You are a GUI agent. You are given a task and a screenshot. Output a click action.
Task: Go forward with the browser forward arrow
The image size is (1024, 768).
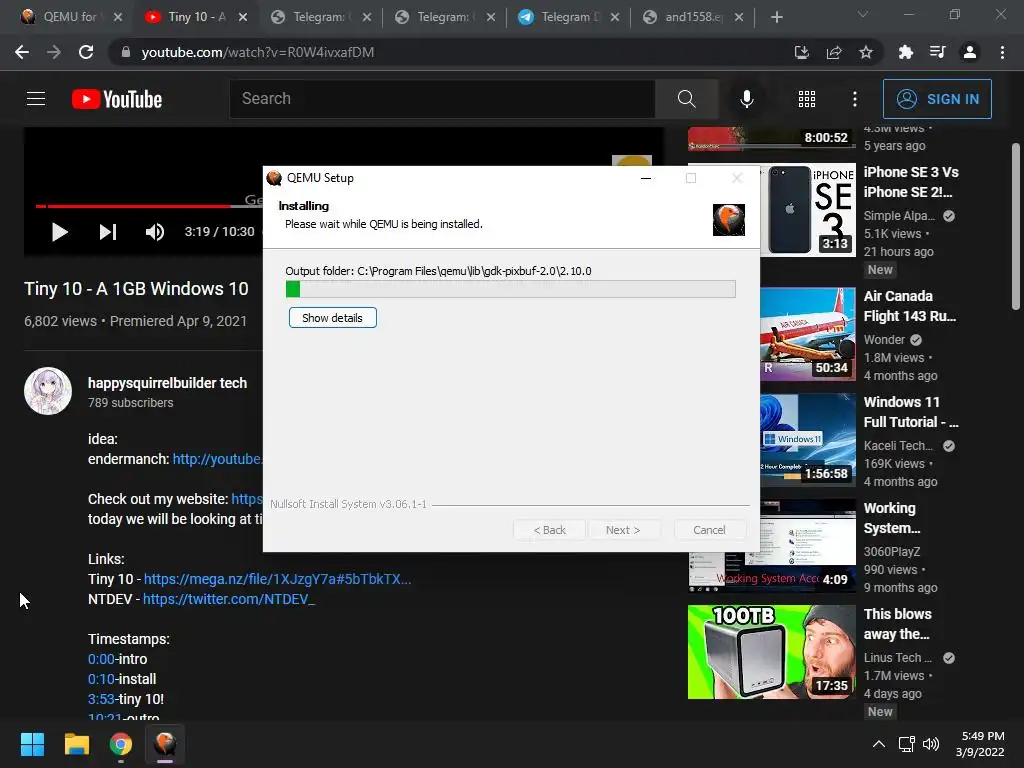[x=54, y=52]
